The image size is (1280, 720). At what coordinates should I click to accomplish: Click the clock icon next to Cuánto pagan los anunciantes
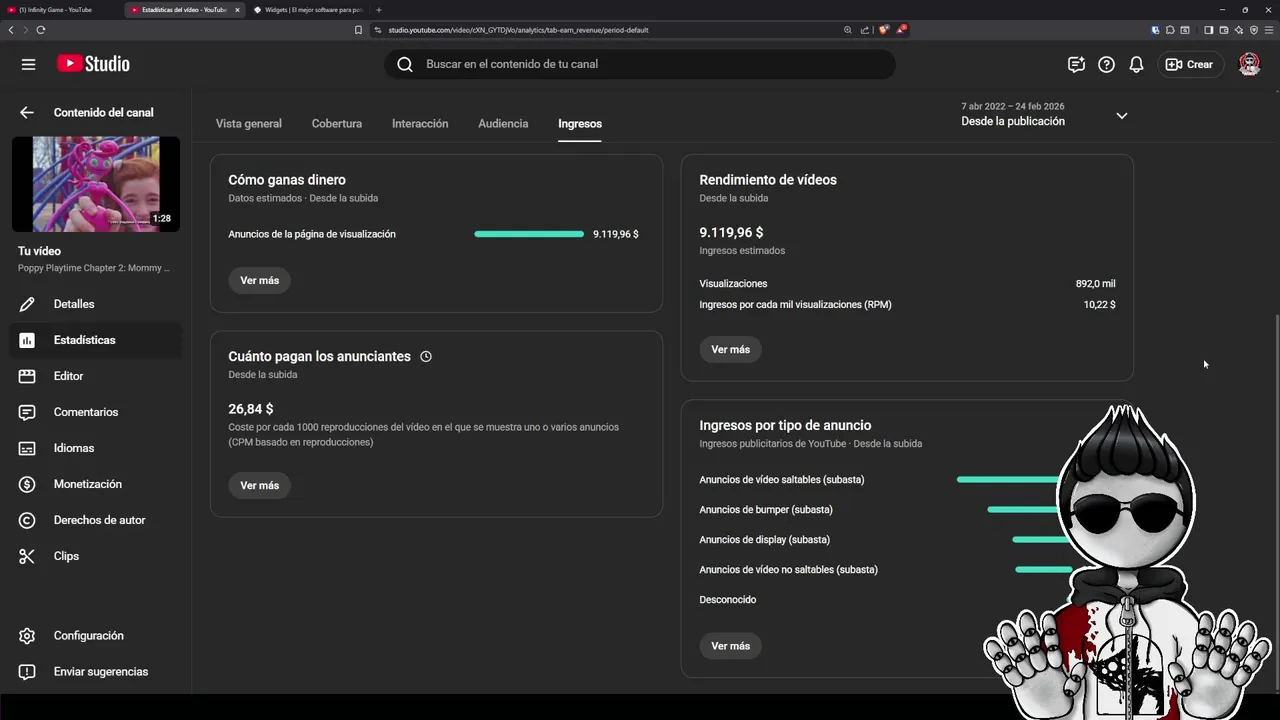tap(426, 357)
